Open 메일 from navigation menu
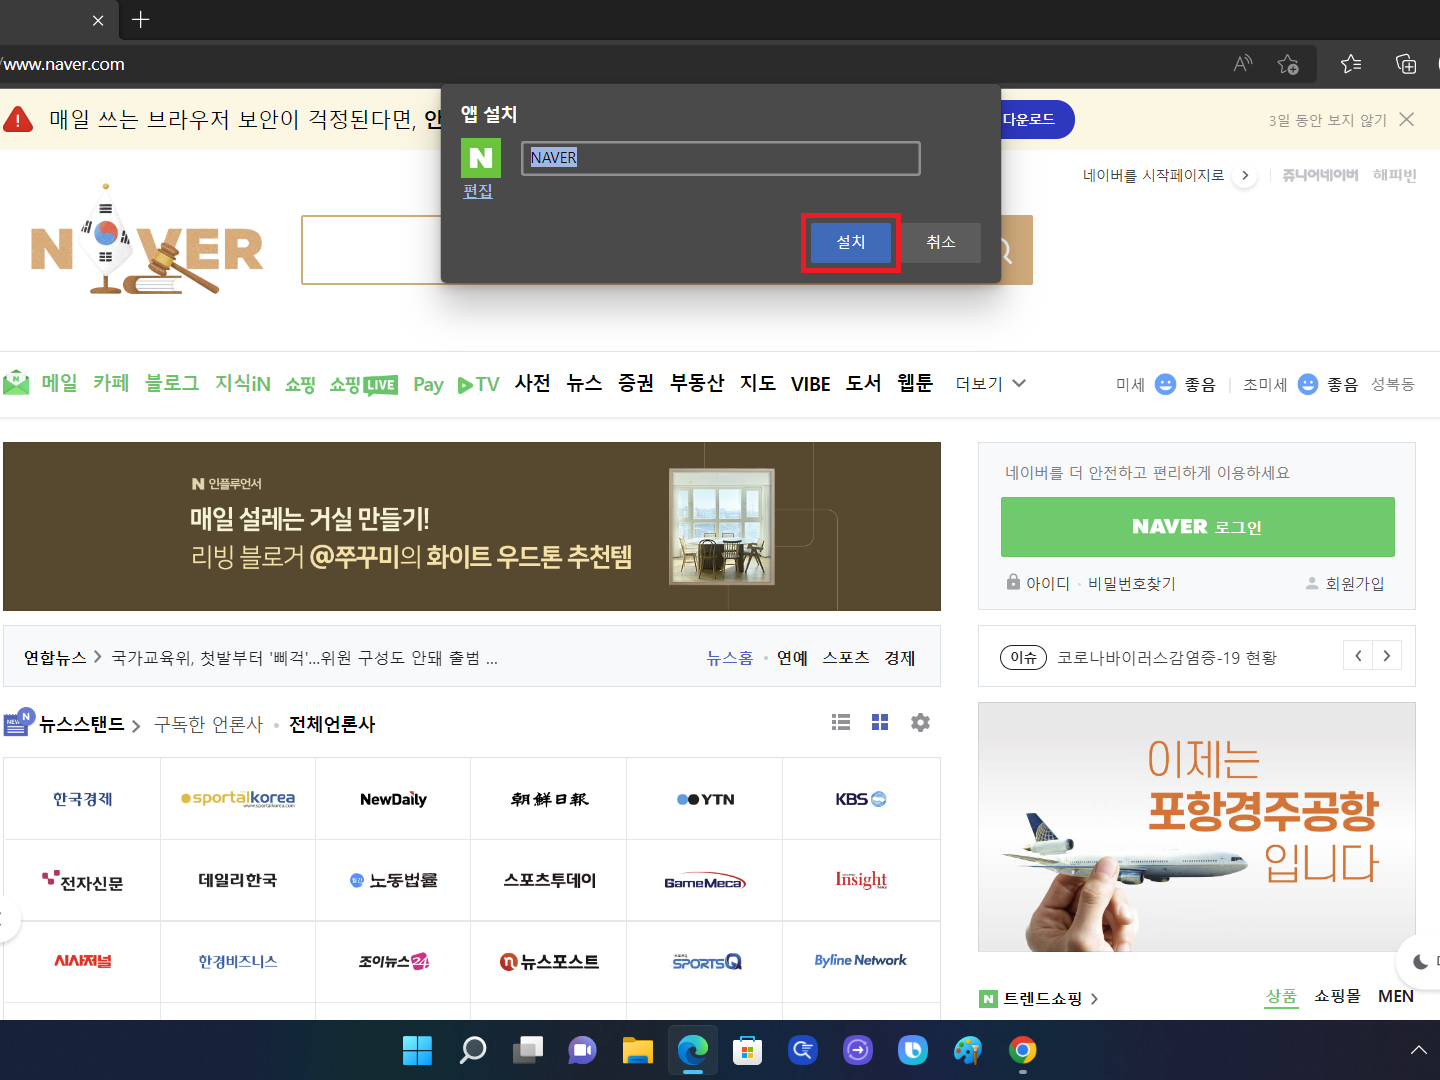Image resolution: width=1440 pixels, height=1080 pixels. (x=59, y=383)
